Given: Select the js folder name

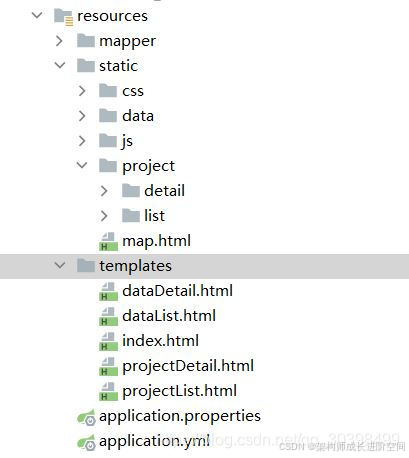Looking at the screenshot, I should click(127, 141).
